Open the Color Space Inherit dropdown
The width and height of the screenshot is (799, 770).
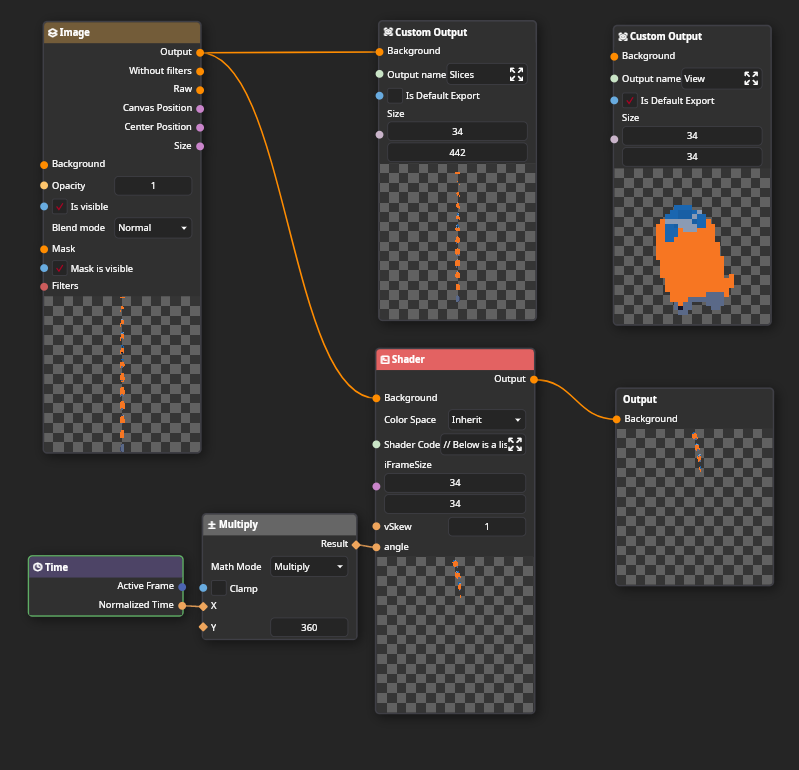click(x=486, y=420)
